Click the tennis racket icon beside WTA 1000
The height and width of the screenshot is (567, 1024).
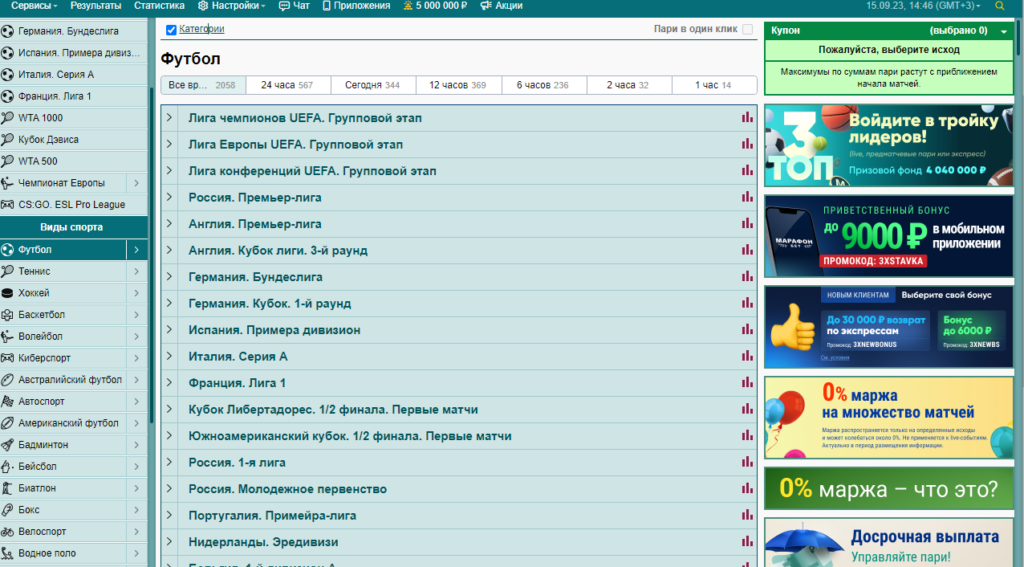coord(7,118)
